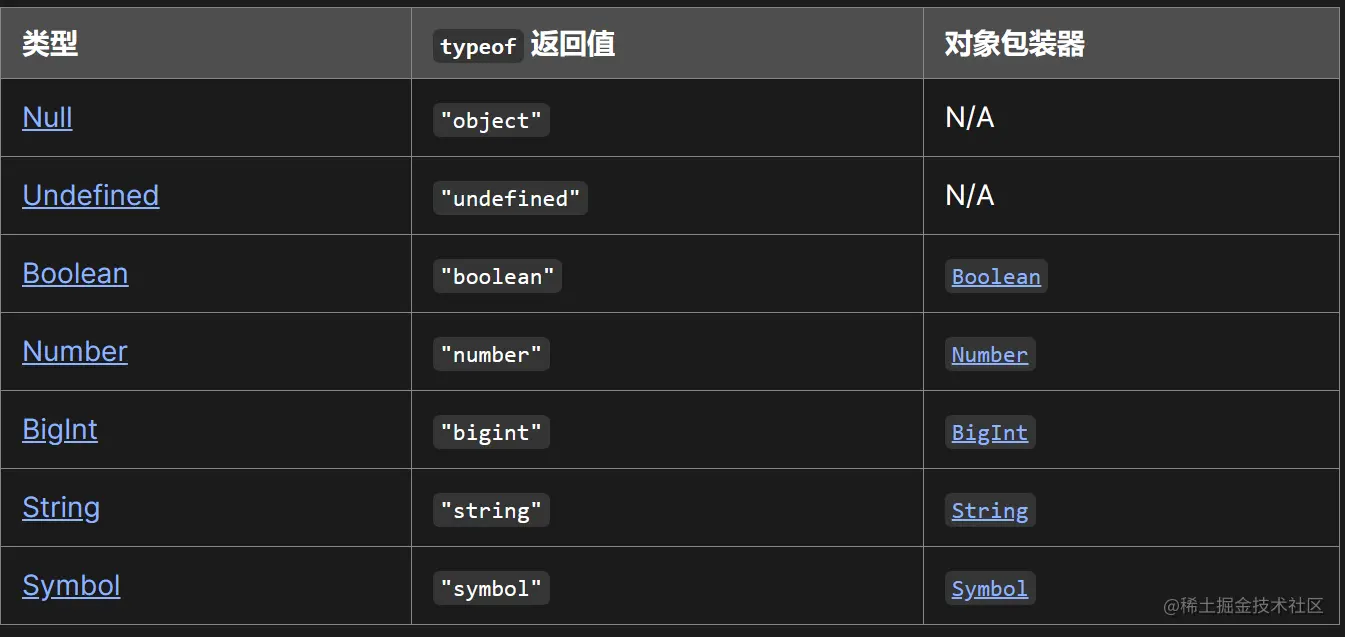Click the typeof 返回值 column header
The height and width of the screenshot is (637, 1345).
pos(524,44)
